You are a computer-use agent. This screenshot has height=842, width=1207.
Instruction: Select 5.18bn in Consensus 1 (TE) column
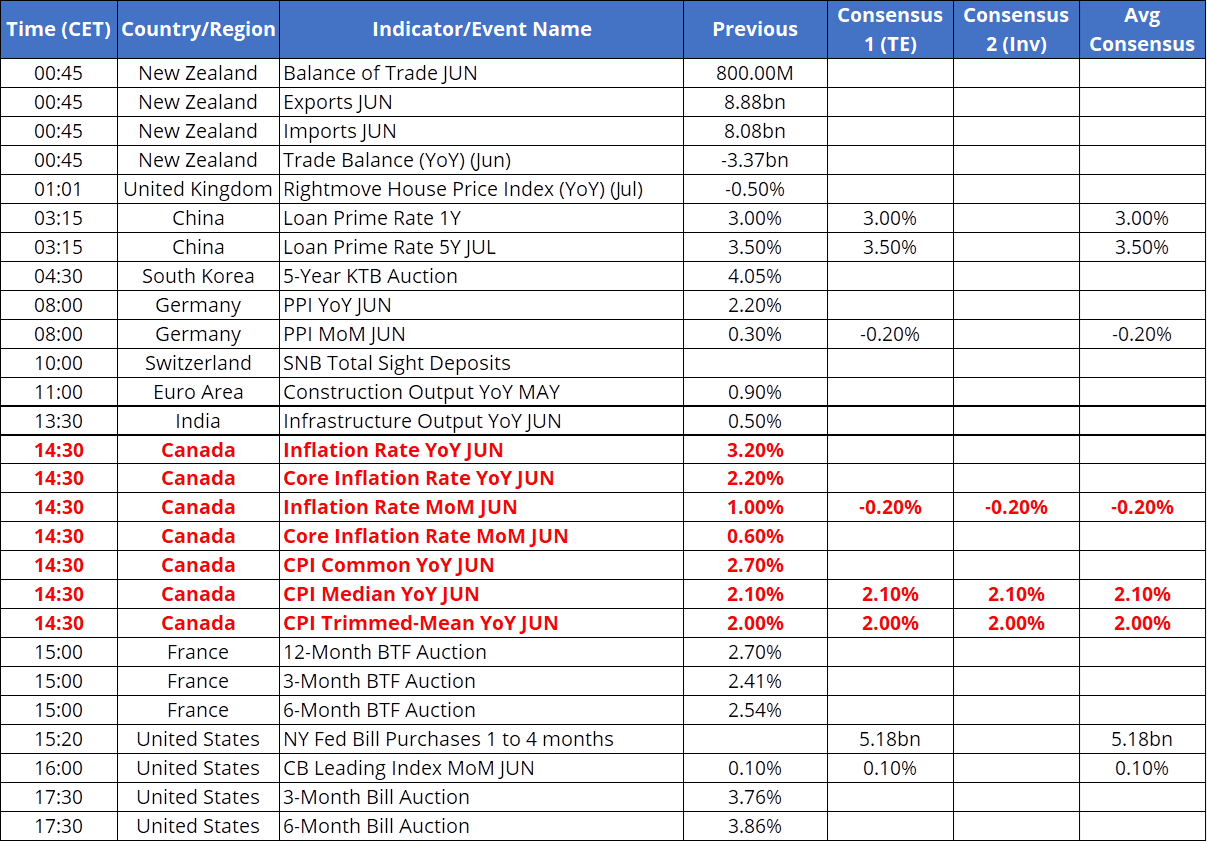(x=890, y=739)
